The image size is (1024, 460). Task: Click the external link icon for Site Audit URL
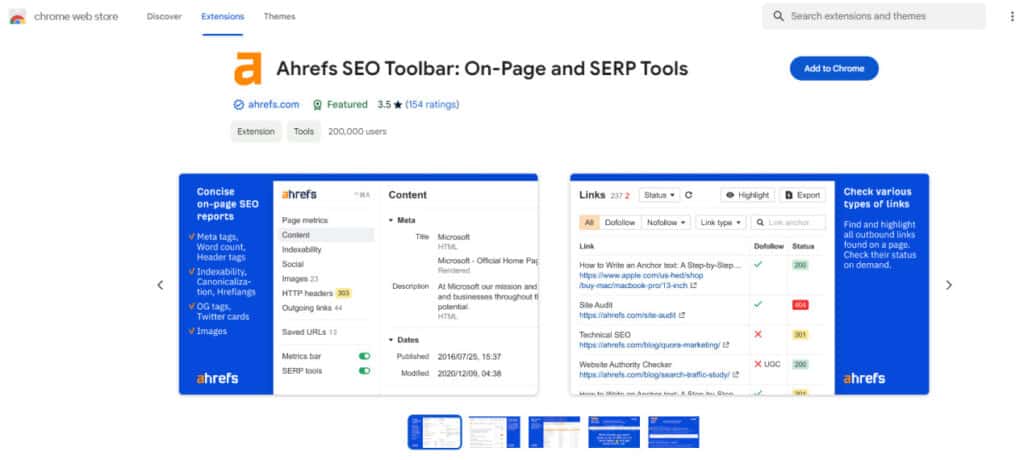[682, 315]
